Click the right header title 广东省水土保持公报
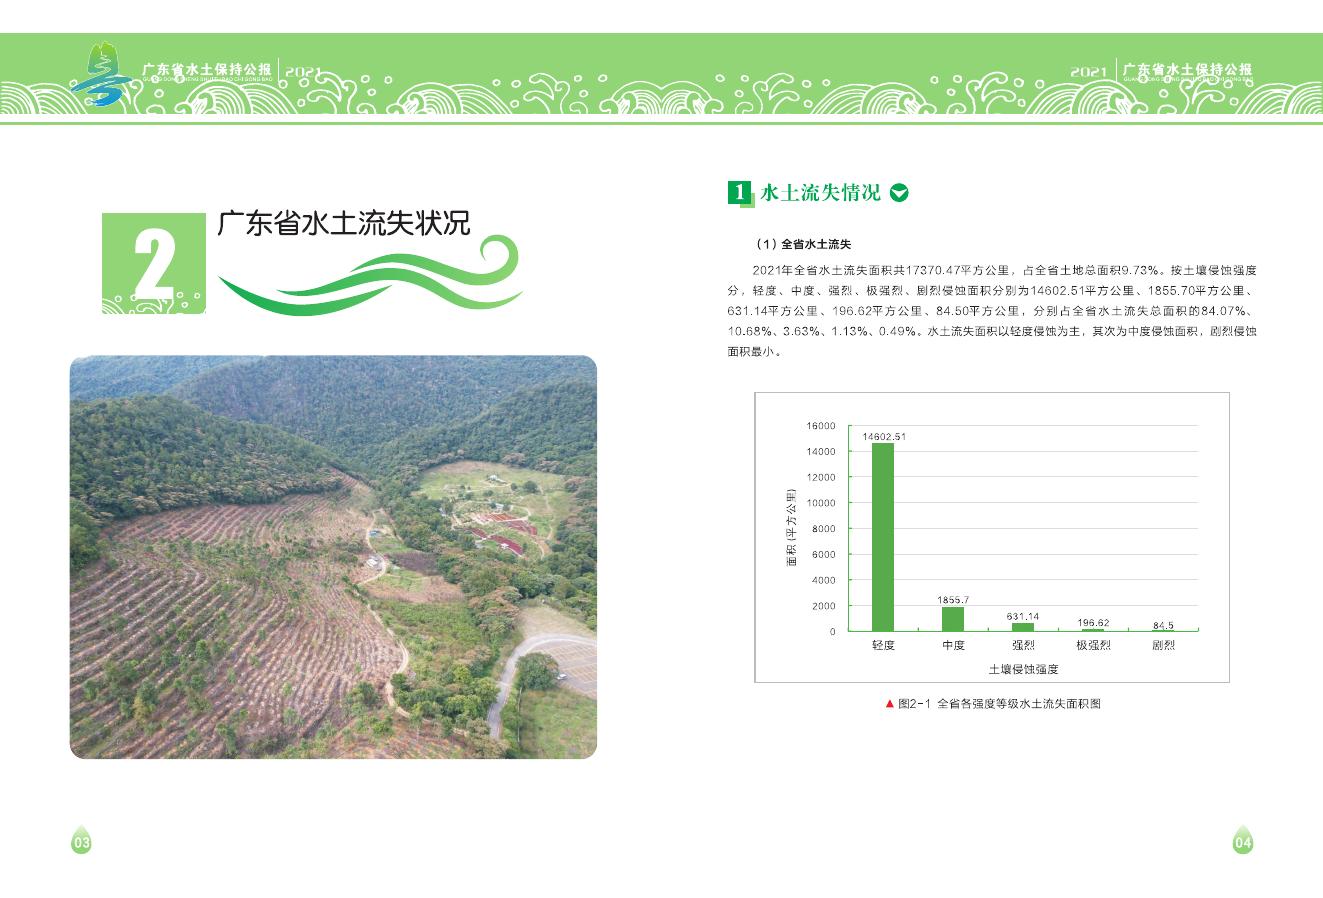 [x=1187, y=70]
